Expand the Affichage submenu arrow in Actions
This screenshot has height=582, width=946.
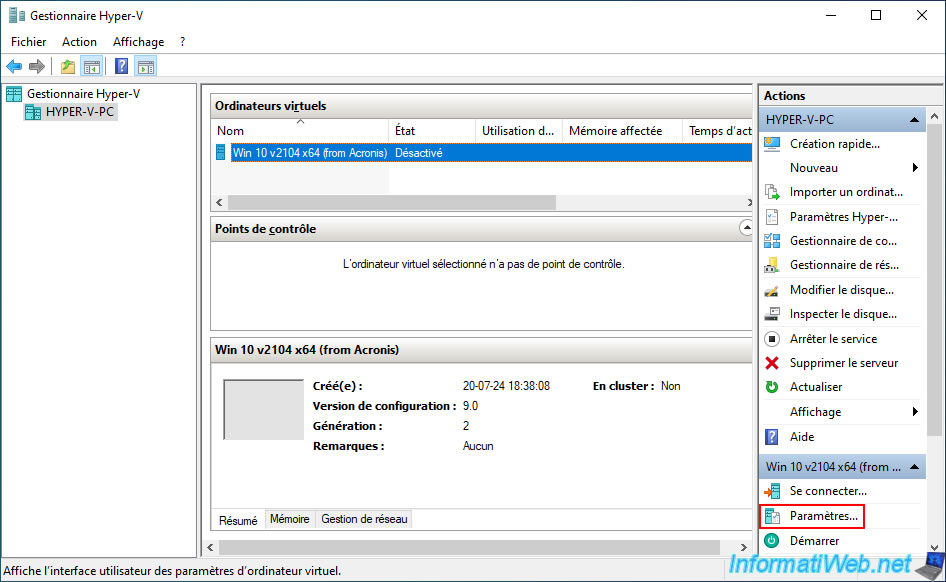pyautogui.click(x=915, y=412)
